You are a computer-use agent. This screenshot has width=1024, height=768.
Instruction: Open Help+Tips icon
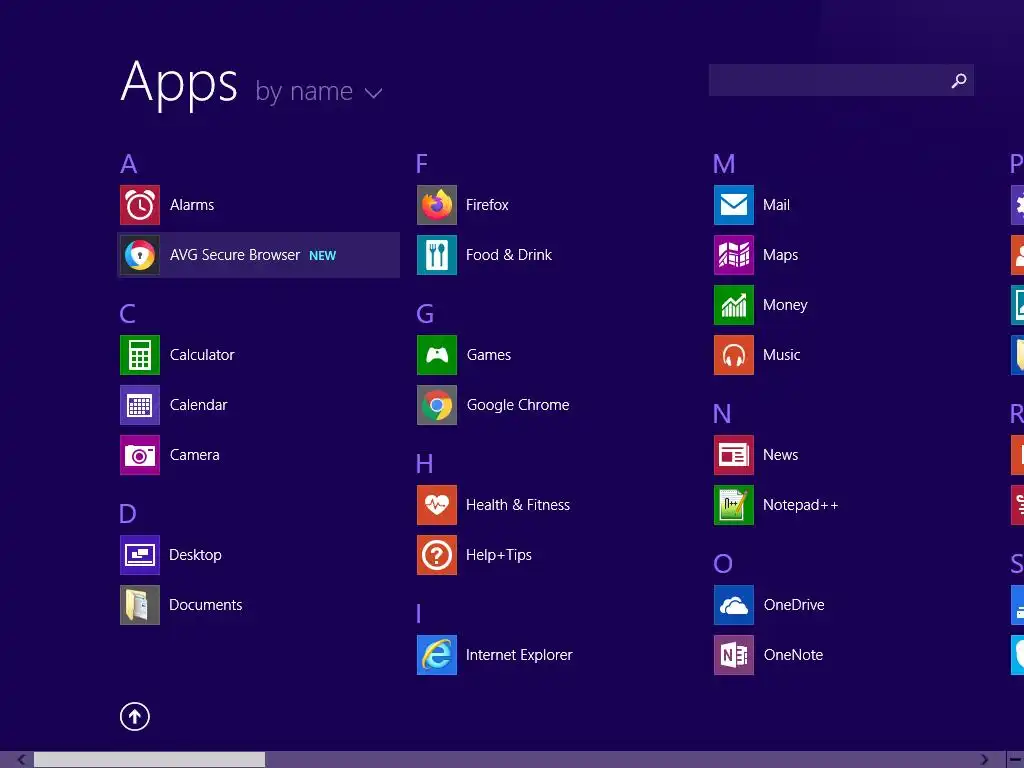[x=437, y=555]
